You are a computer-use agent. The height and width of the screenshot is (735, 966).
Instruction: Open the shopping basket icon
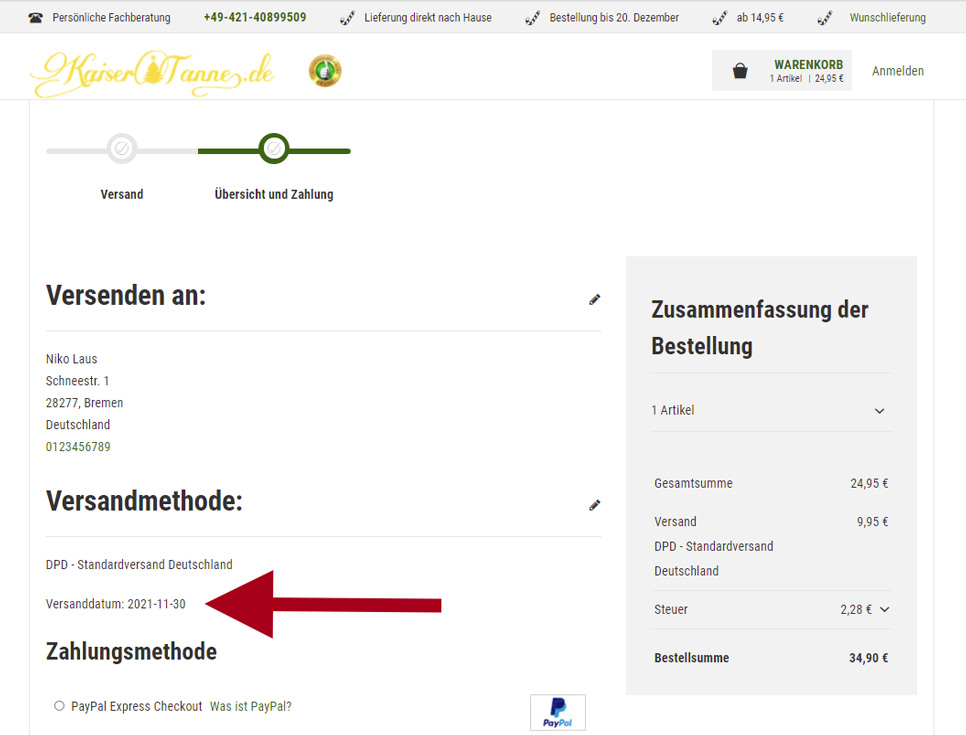click(x=740, y=71)
